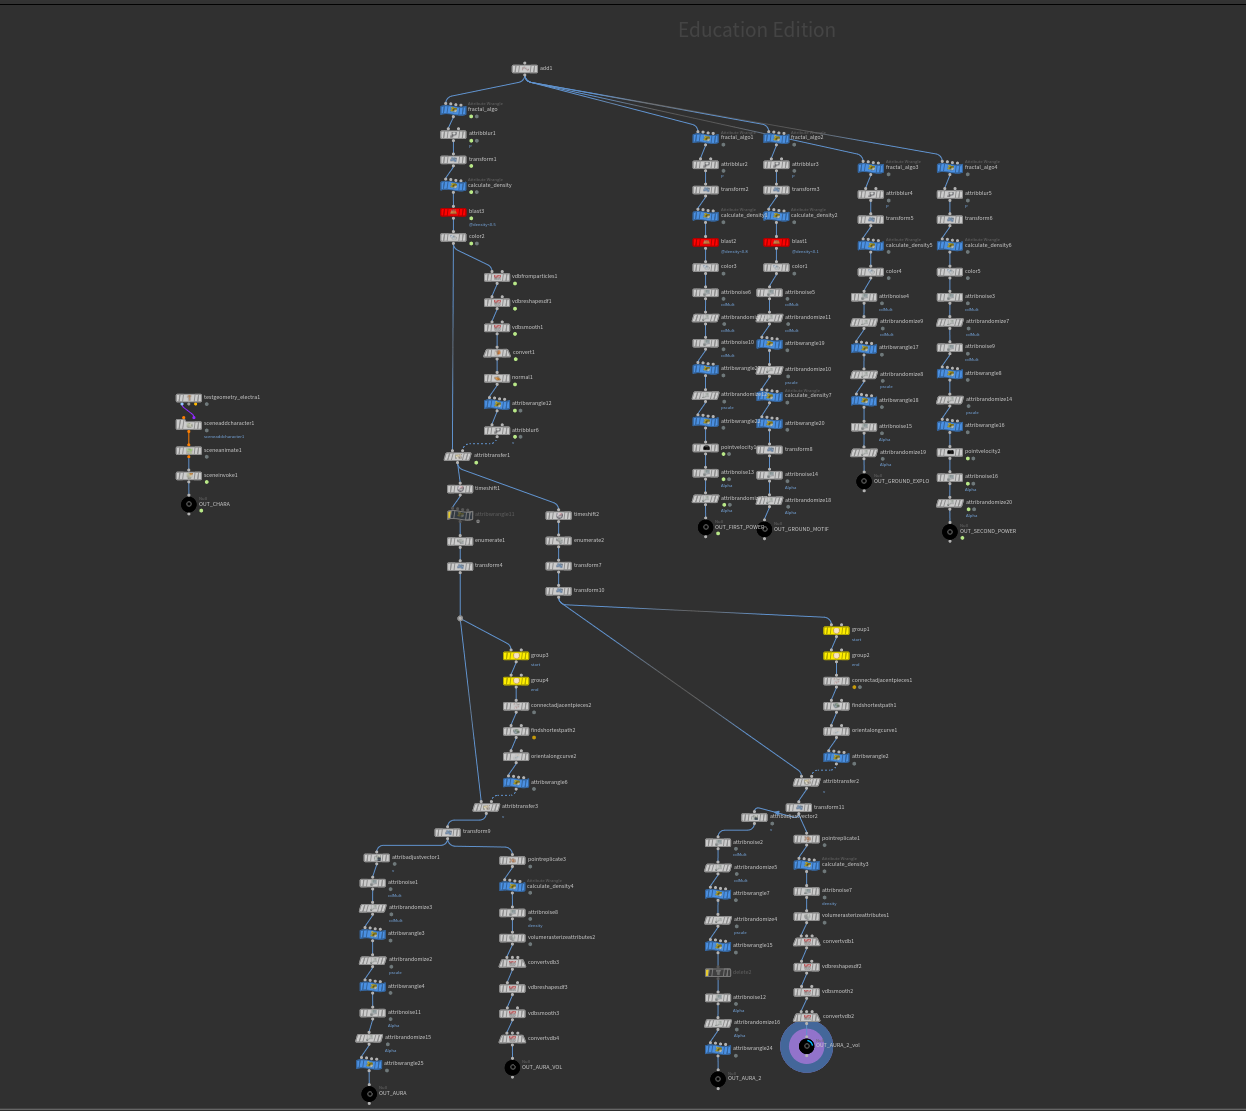This screenshot has width=1246, height=1111.
Task: Select the vdbsmooth3 node icon
Action: tap(512, 1014)
